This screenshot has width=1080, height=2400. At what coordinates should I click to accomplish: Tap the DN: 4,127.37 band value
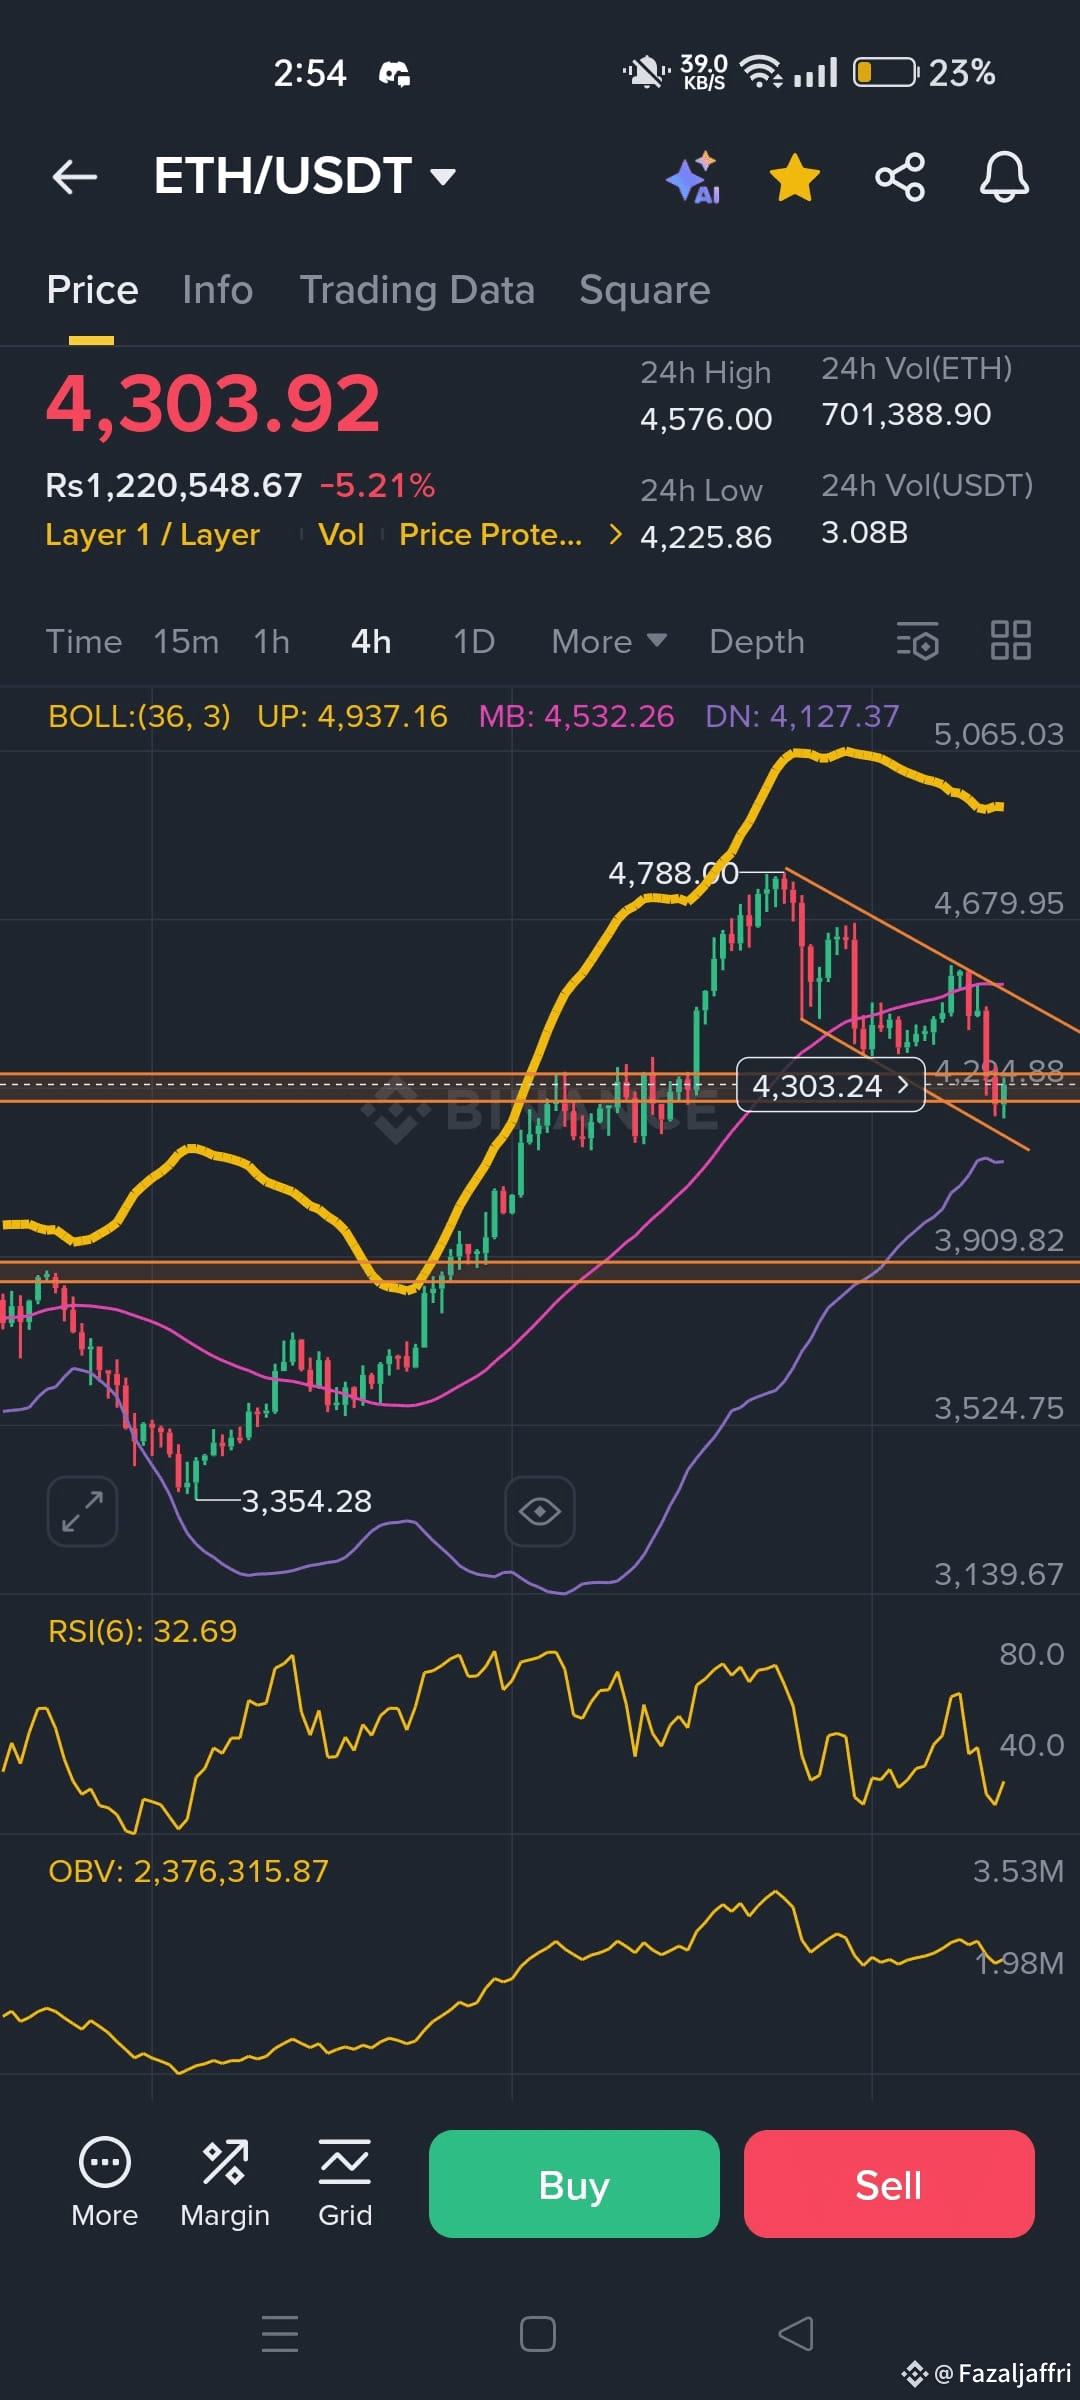(x=802, y=716)
